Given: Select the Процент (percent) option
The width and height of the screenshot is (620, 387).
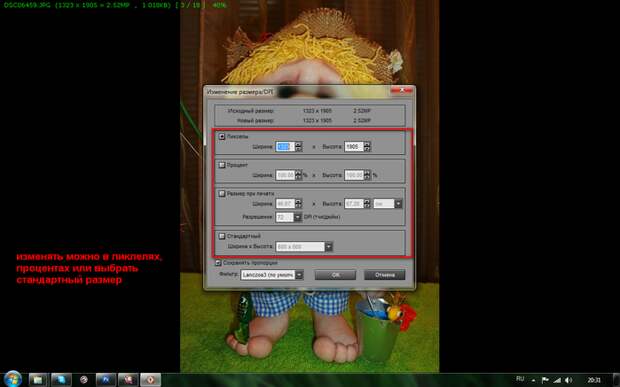Looking at the screenshot, I should tap(222, 165).
